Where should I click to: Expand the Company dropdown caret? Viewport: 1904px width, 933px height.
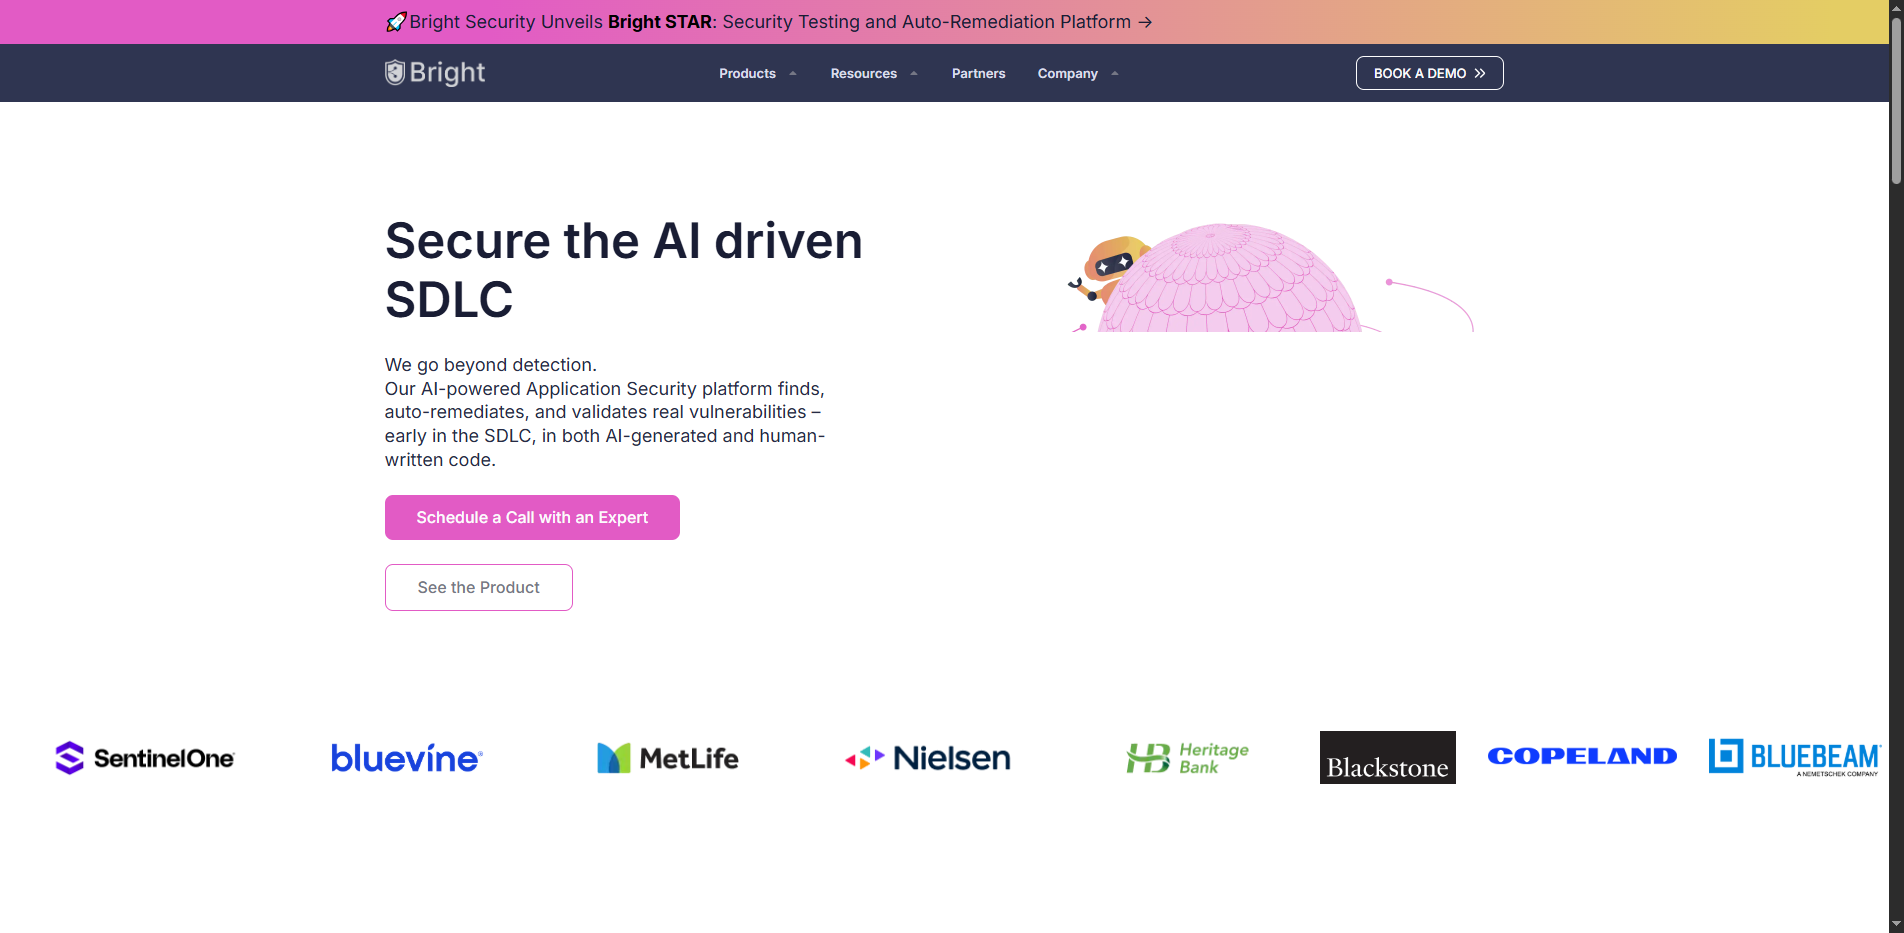(1115, 73)
